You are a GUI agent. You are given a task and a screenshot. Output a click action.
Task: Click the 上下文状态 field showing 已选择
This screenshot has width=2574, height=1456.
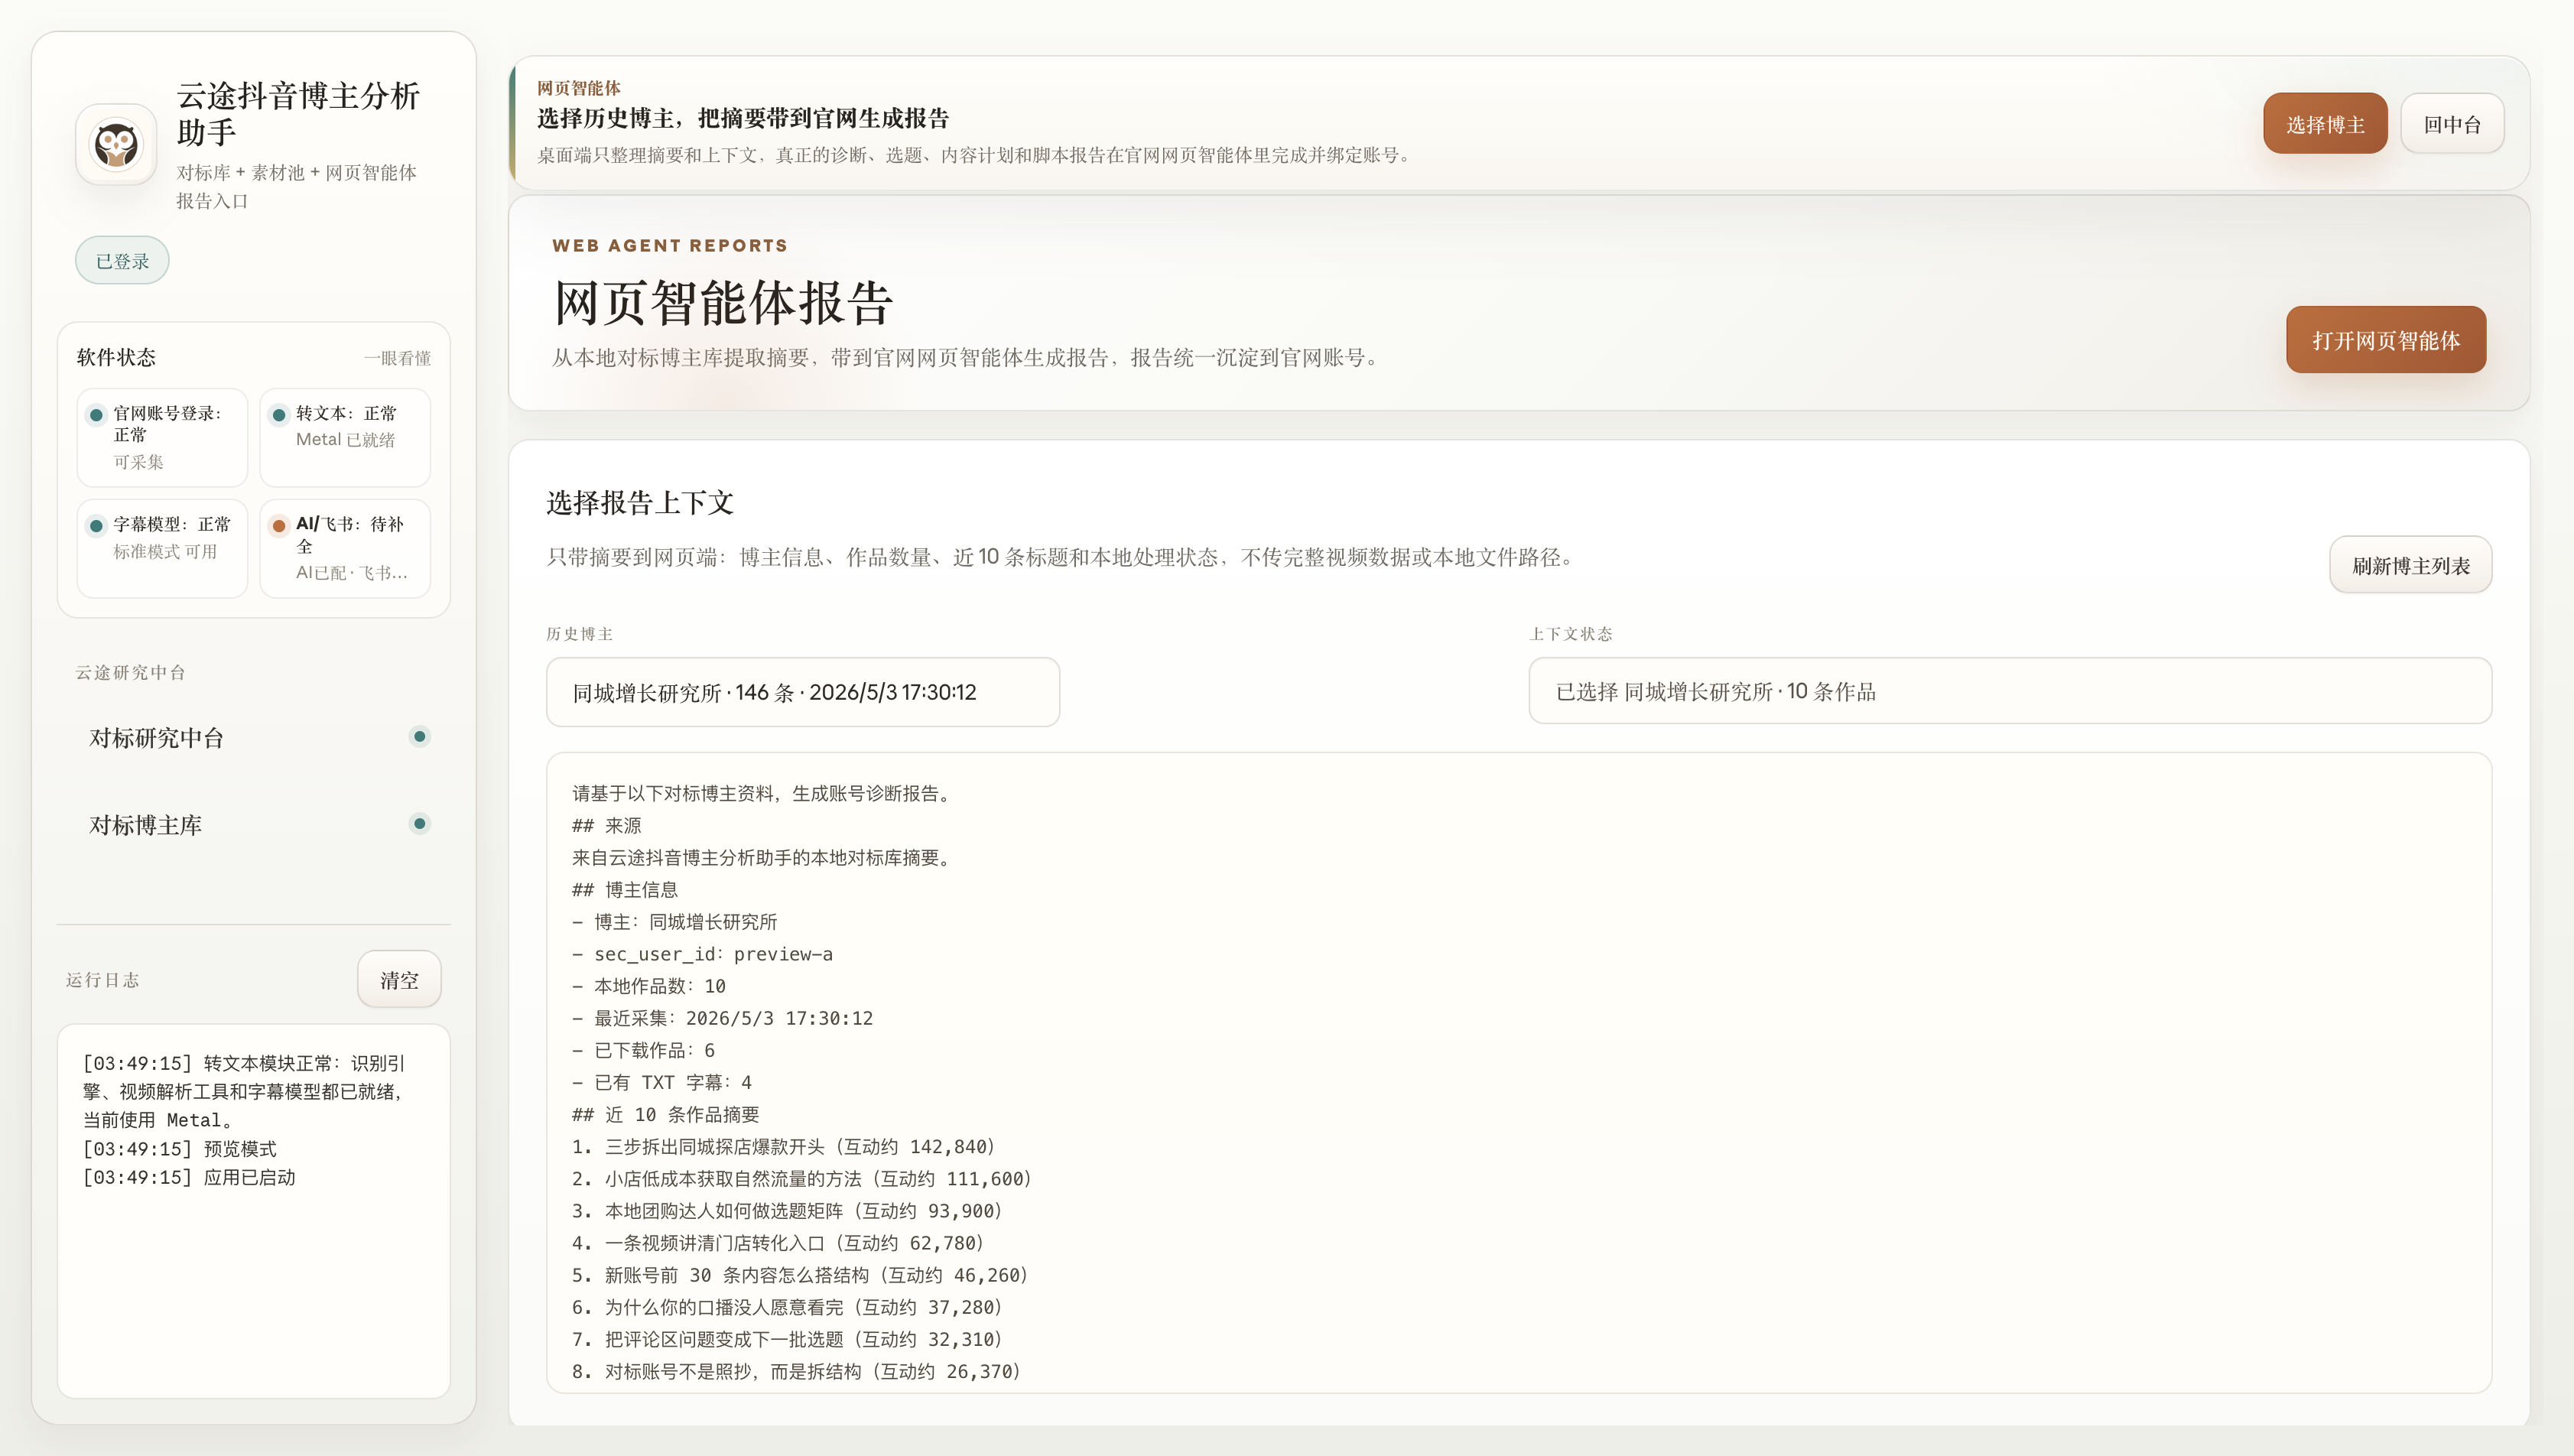pyautogui.click(x=2010, y=691)
